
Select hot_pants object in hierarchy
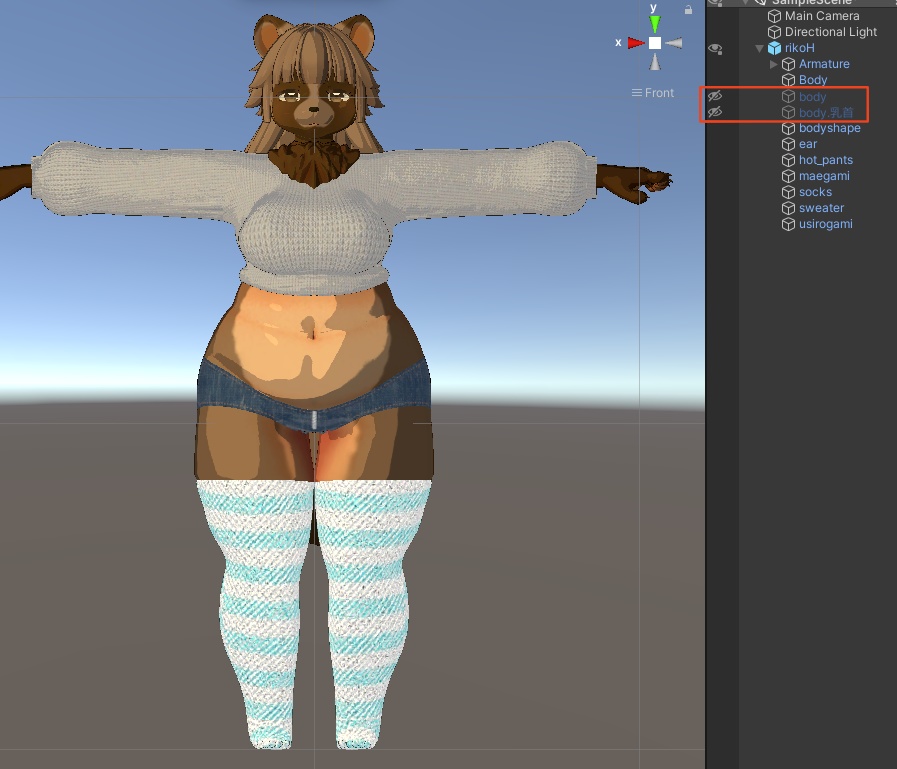pyautogui.click(x=825, y=160)
